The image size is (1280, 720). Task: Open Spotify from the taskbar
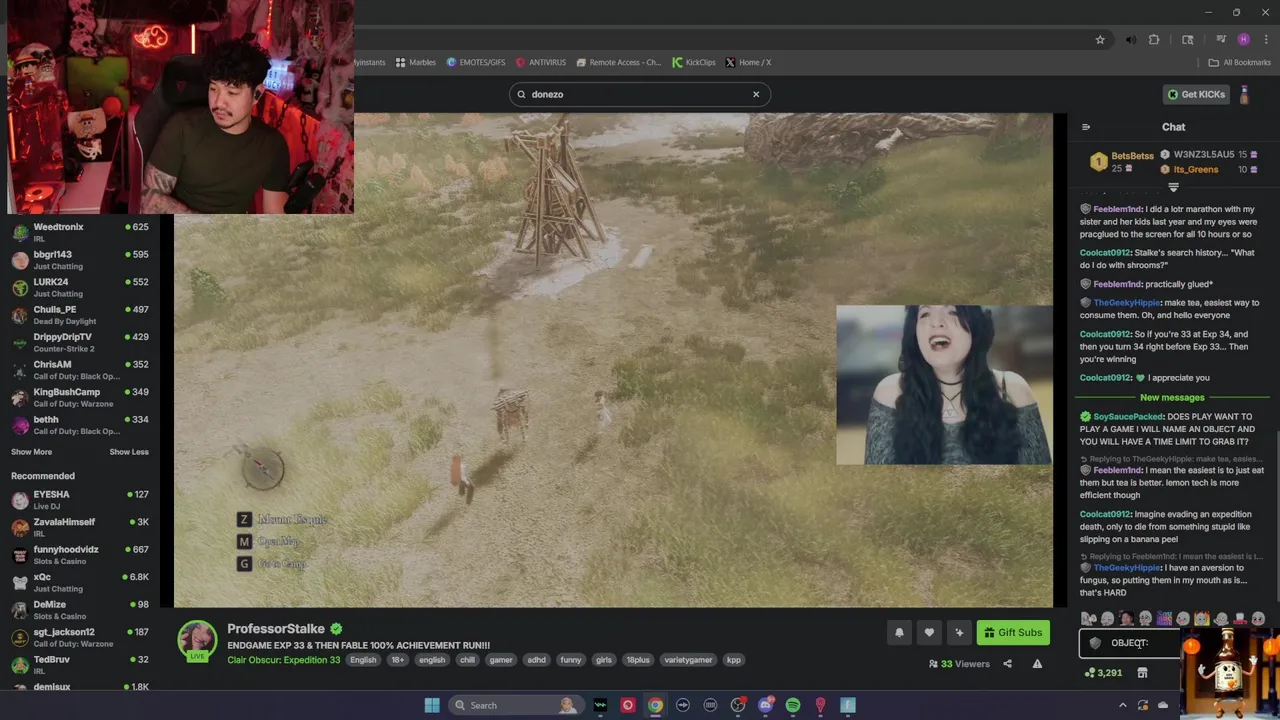[x=793, y=705]
